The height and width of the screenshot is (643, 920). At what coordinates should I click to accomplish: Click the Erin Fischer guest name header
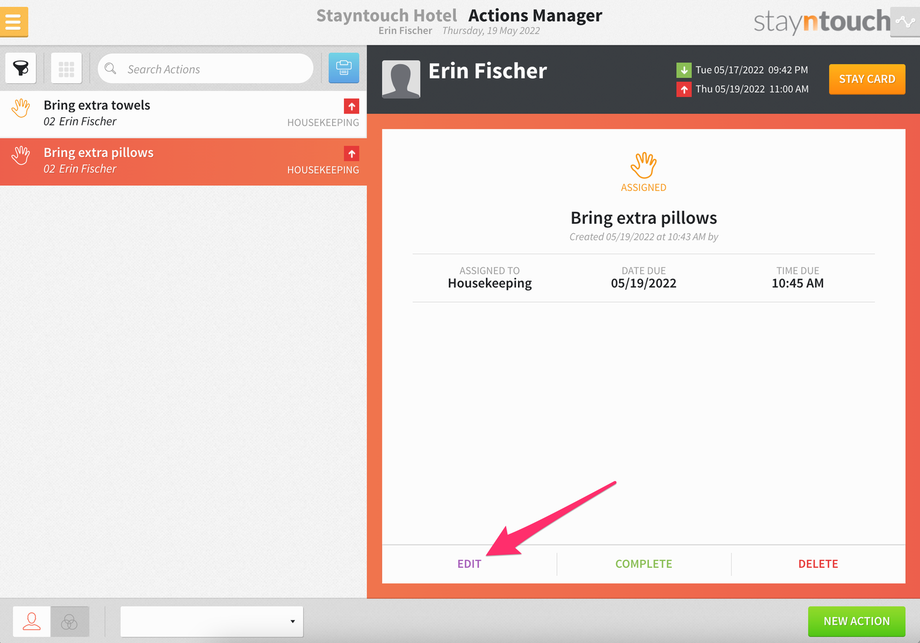coord(488,71)
